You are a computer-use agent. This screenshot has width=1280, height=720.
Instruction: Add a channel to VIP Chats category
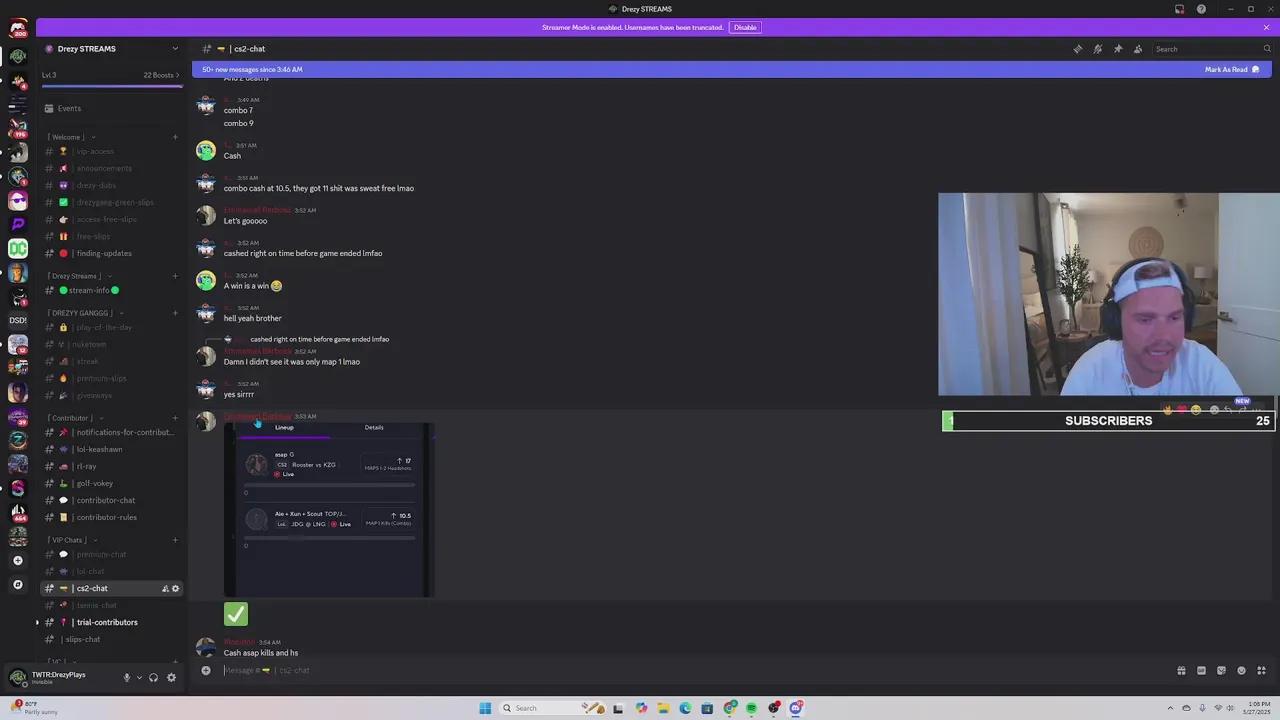tap(175, 540)
